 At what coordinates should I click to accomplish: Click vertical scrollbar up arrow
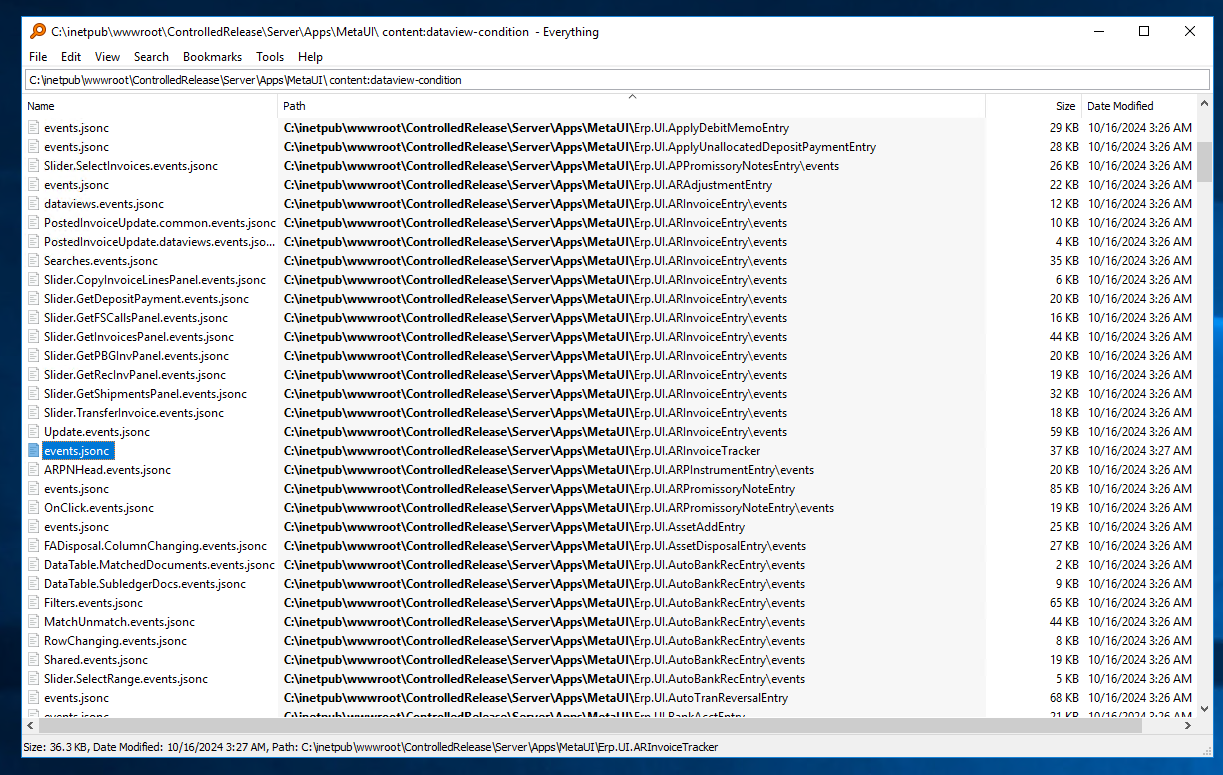tap(1205, 104)
